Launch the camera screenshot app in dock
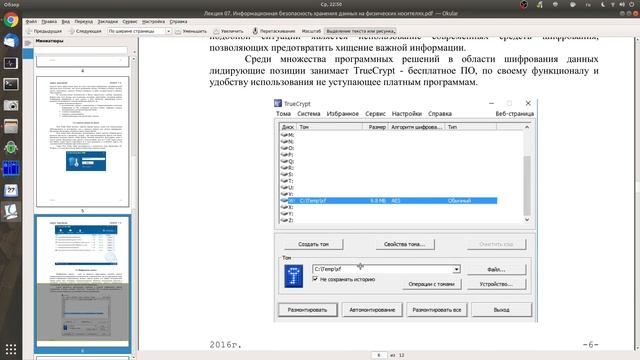The width and height of the screenshot is (640, 360). 11,105
